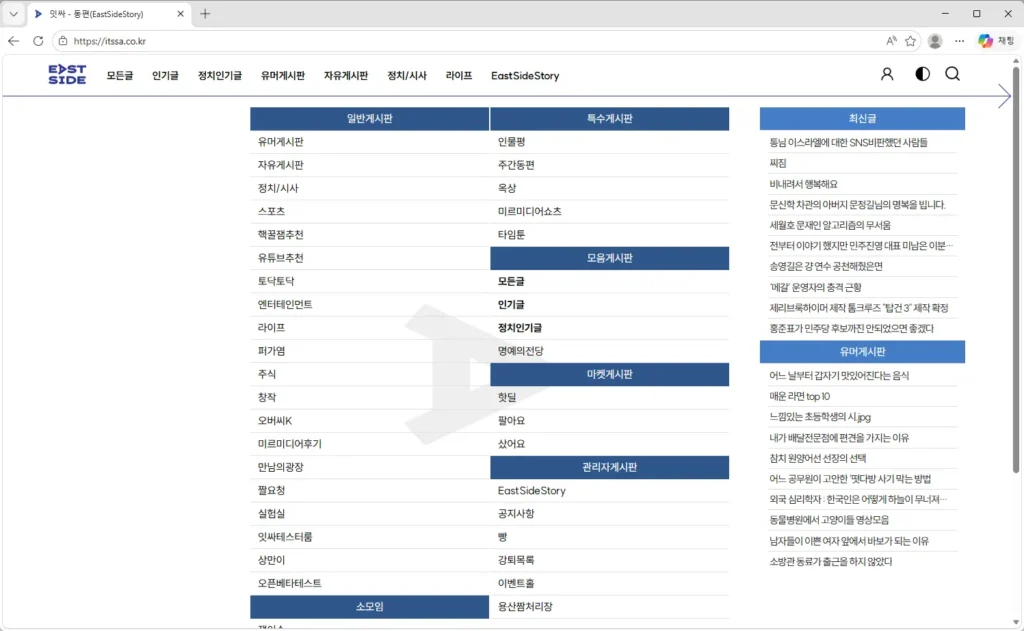This screenshot has height=631, width=1024.
Task: Select 인기글 in the top navigation
Action: [165, 76]
